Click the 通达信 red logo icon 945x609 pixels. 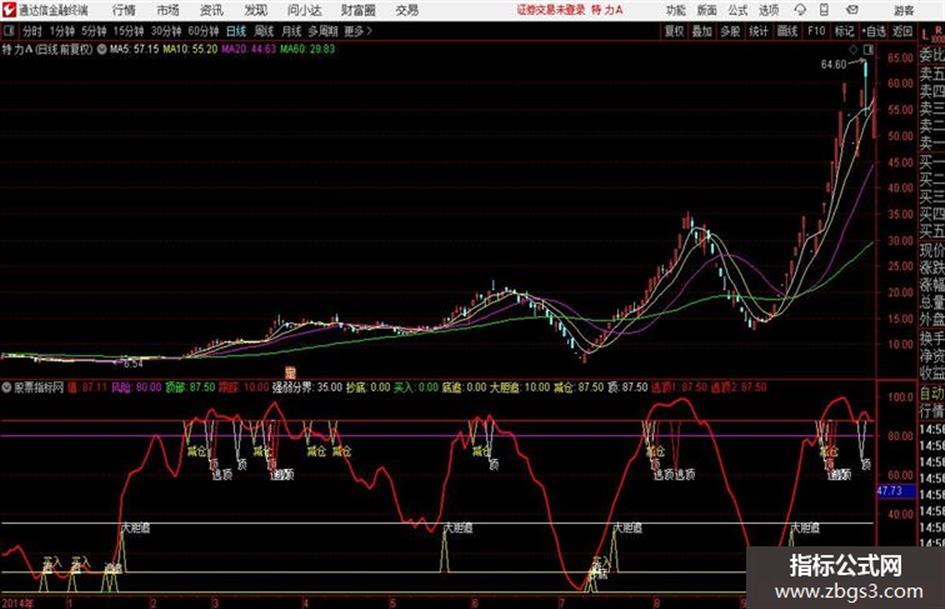[9, 10]
